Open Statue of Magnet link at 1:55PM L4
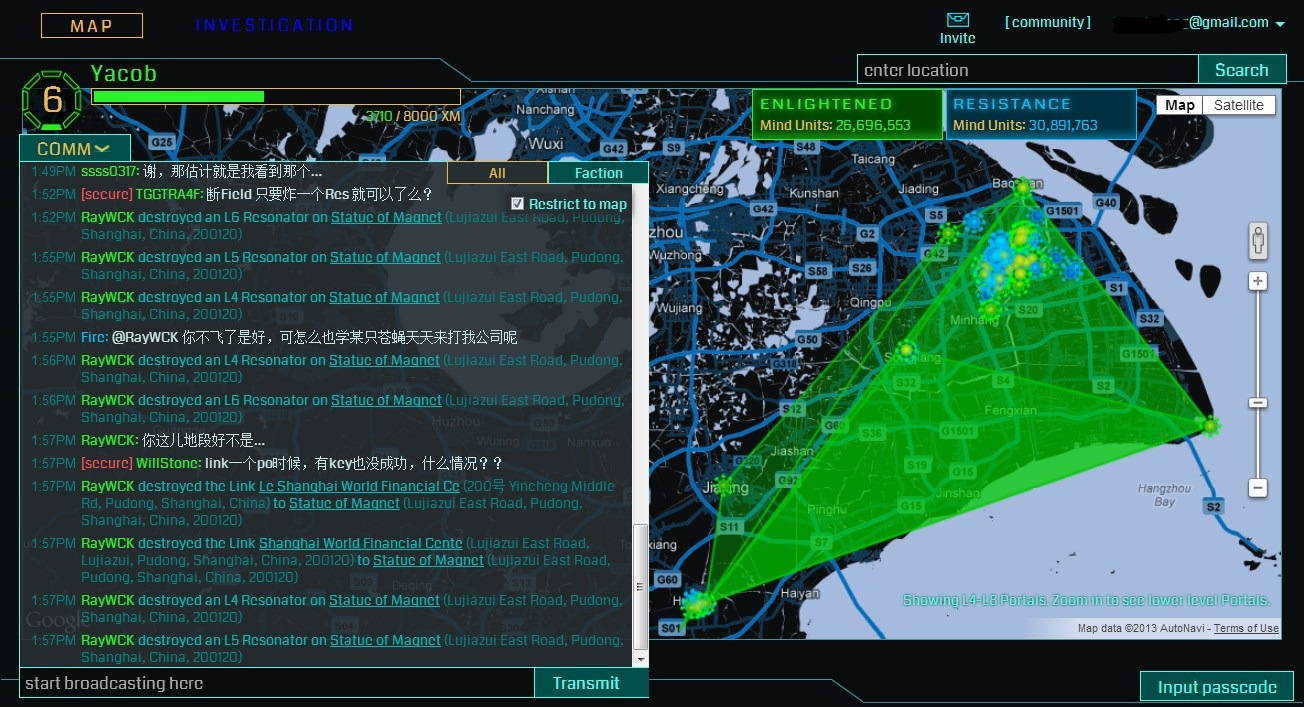The image size is (1304, 707). 384,297
